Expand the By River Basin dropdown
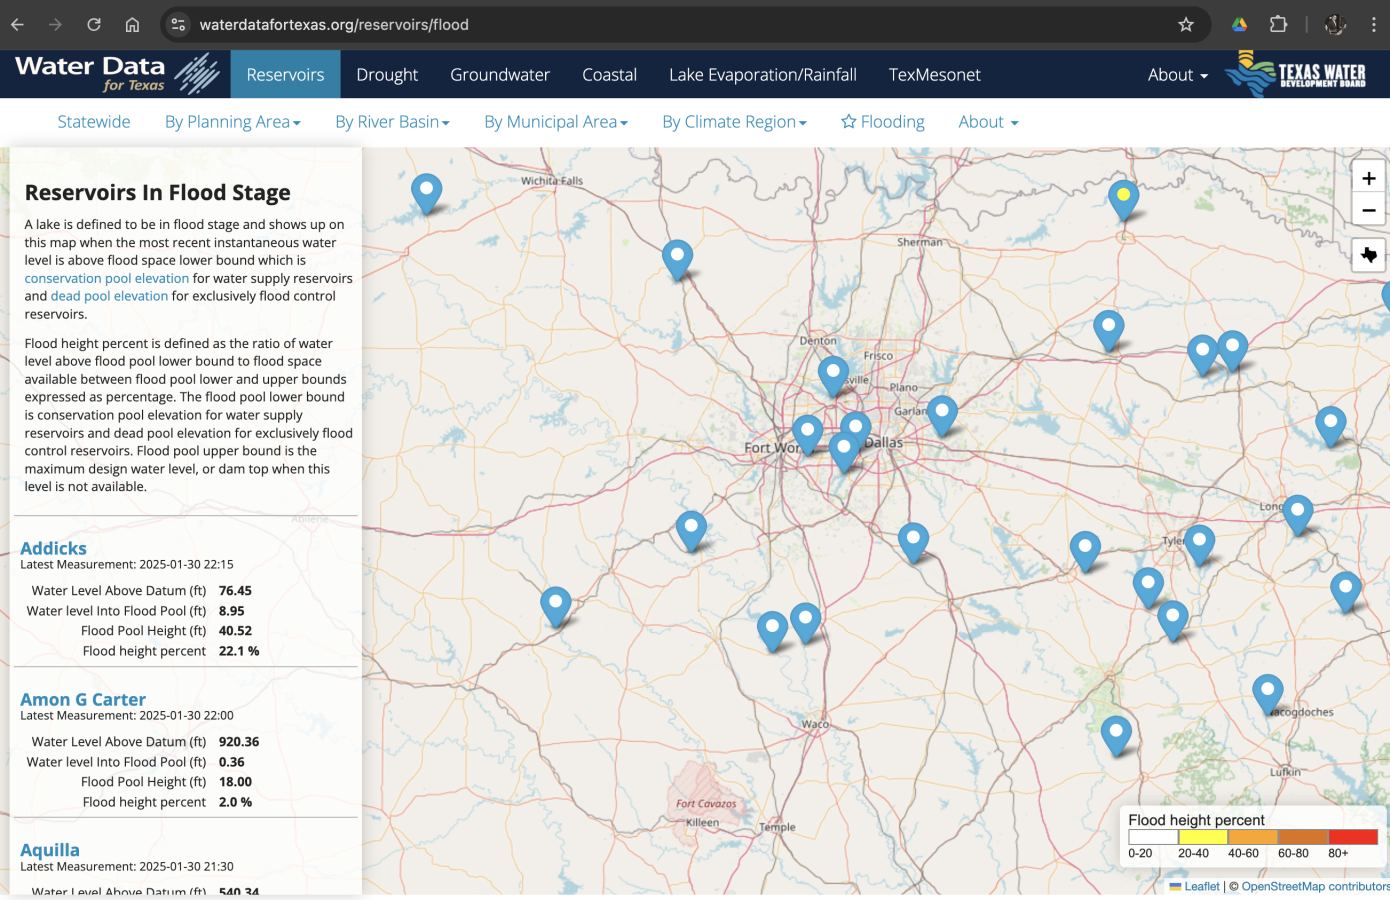 point(392,122)
